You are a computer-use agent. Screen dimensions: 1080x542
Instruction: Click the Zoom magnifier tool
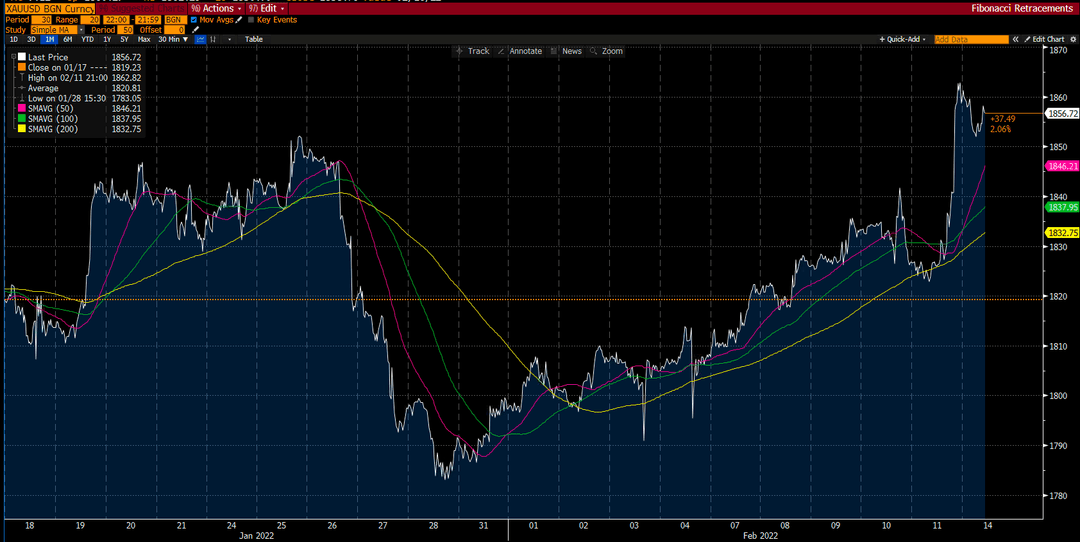pos(606,51)
